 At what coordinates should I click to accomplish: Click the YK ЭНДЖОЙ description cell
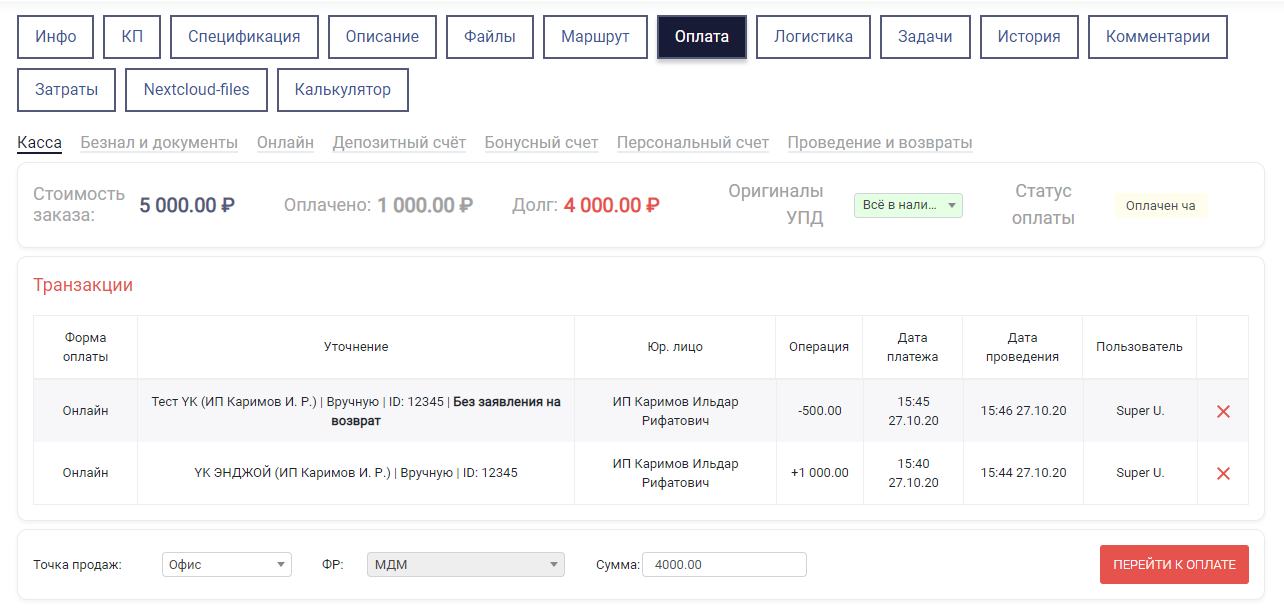(356, 473)
